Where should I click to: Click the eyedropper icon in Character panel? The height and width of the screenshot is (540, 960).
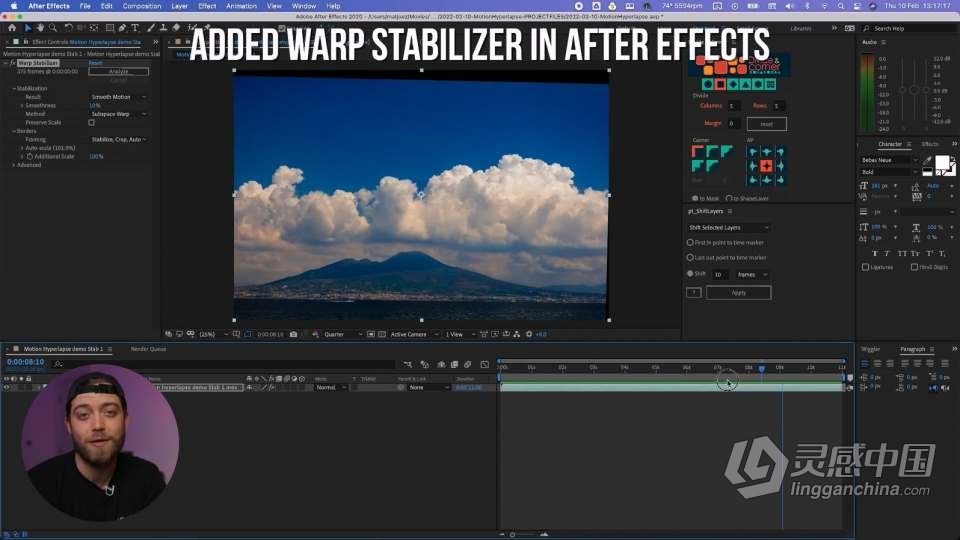click(x=927, y=160)
